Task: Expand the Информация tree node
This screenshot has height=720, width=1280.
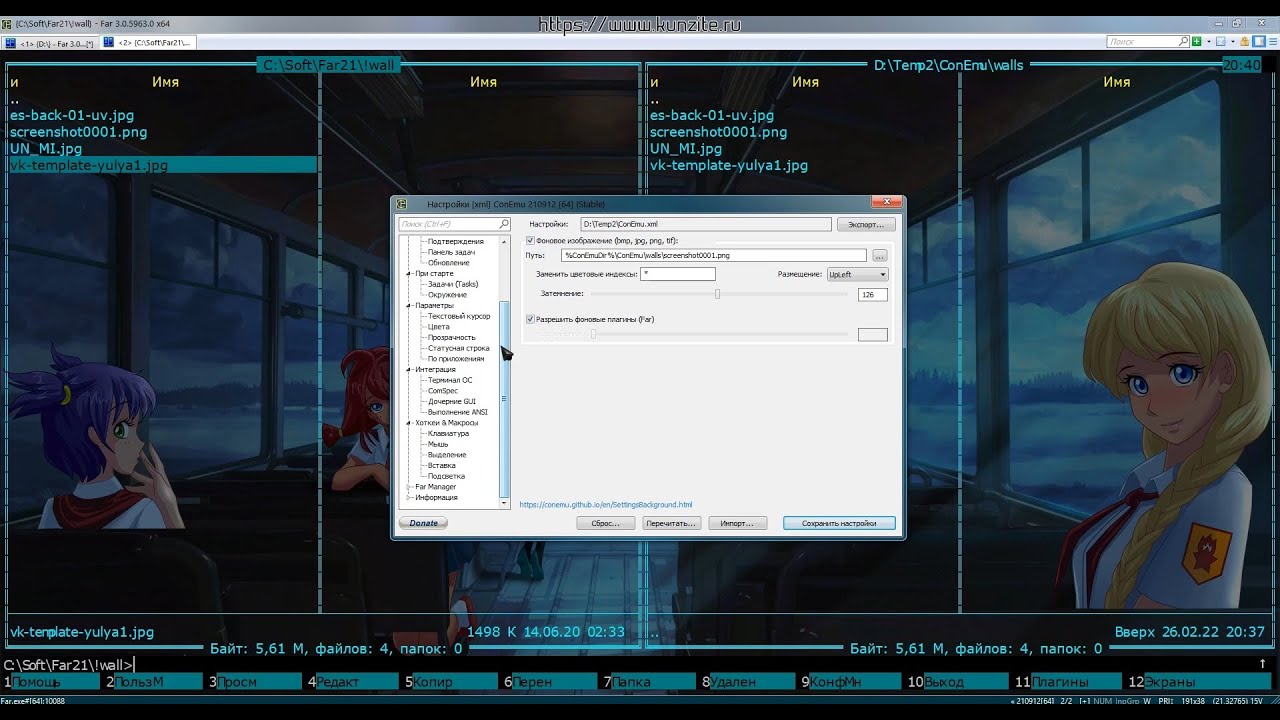Action: 409,497
